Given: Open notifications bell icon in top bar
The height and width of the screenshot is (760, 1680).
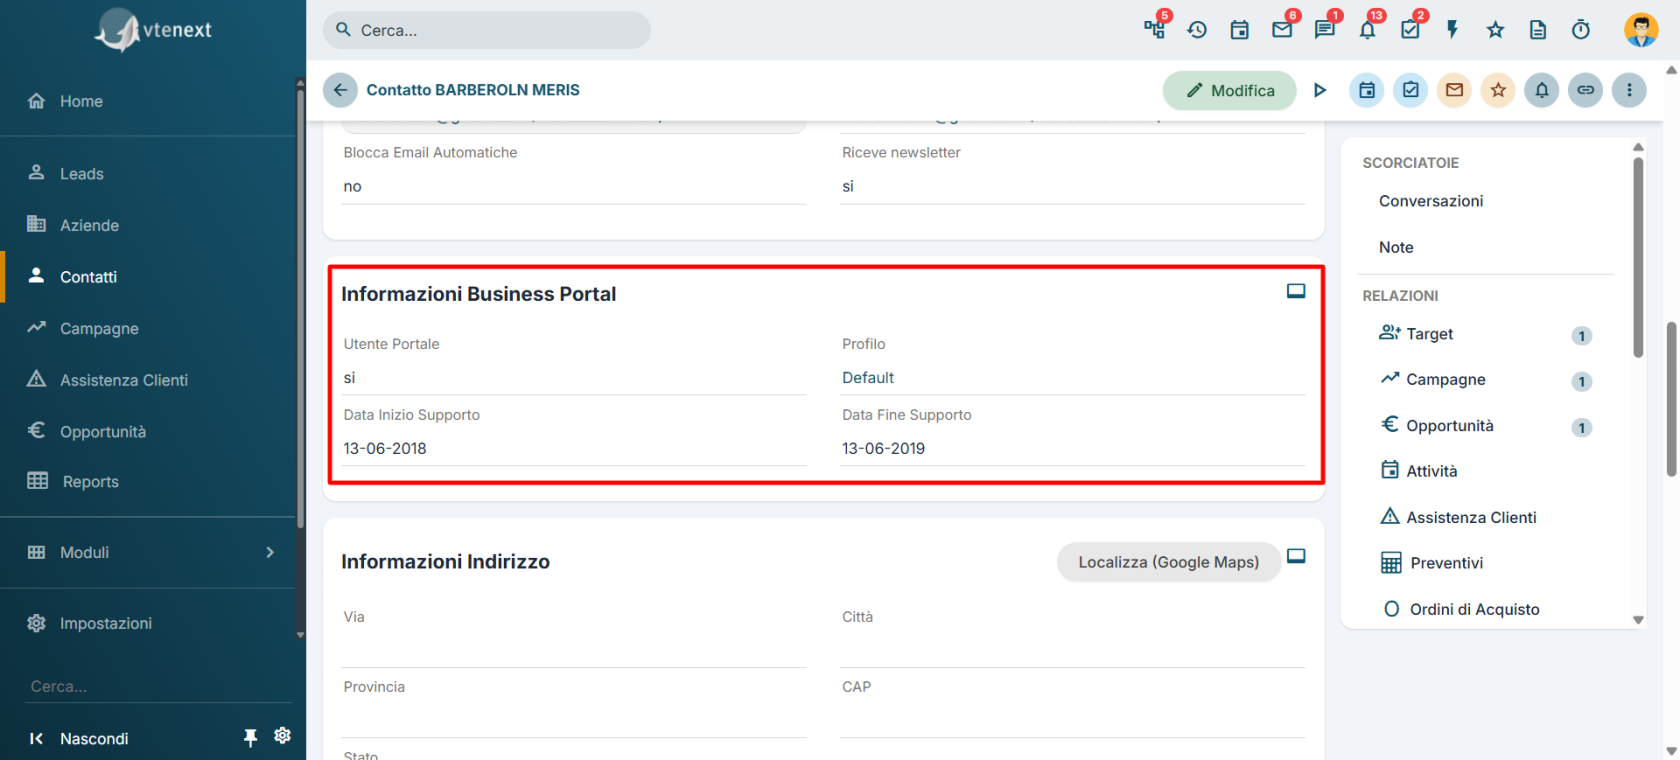Looking at the screenshot, I should click(x=1368, y=30).
